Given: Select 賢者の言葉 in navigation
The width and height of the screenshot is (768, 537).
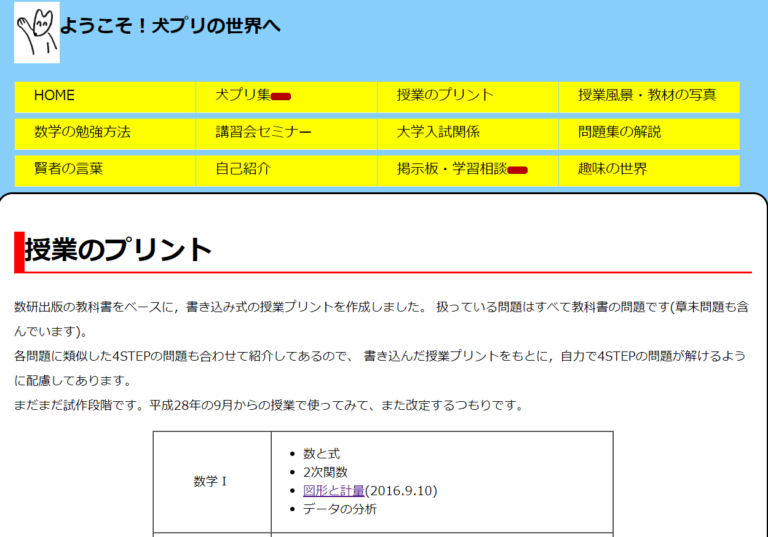Looking at the screenshot, I should [x=105, y=171].
